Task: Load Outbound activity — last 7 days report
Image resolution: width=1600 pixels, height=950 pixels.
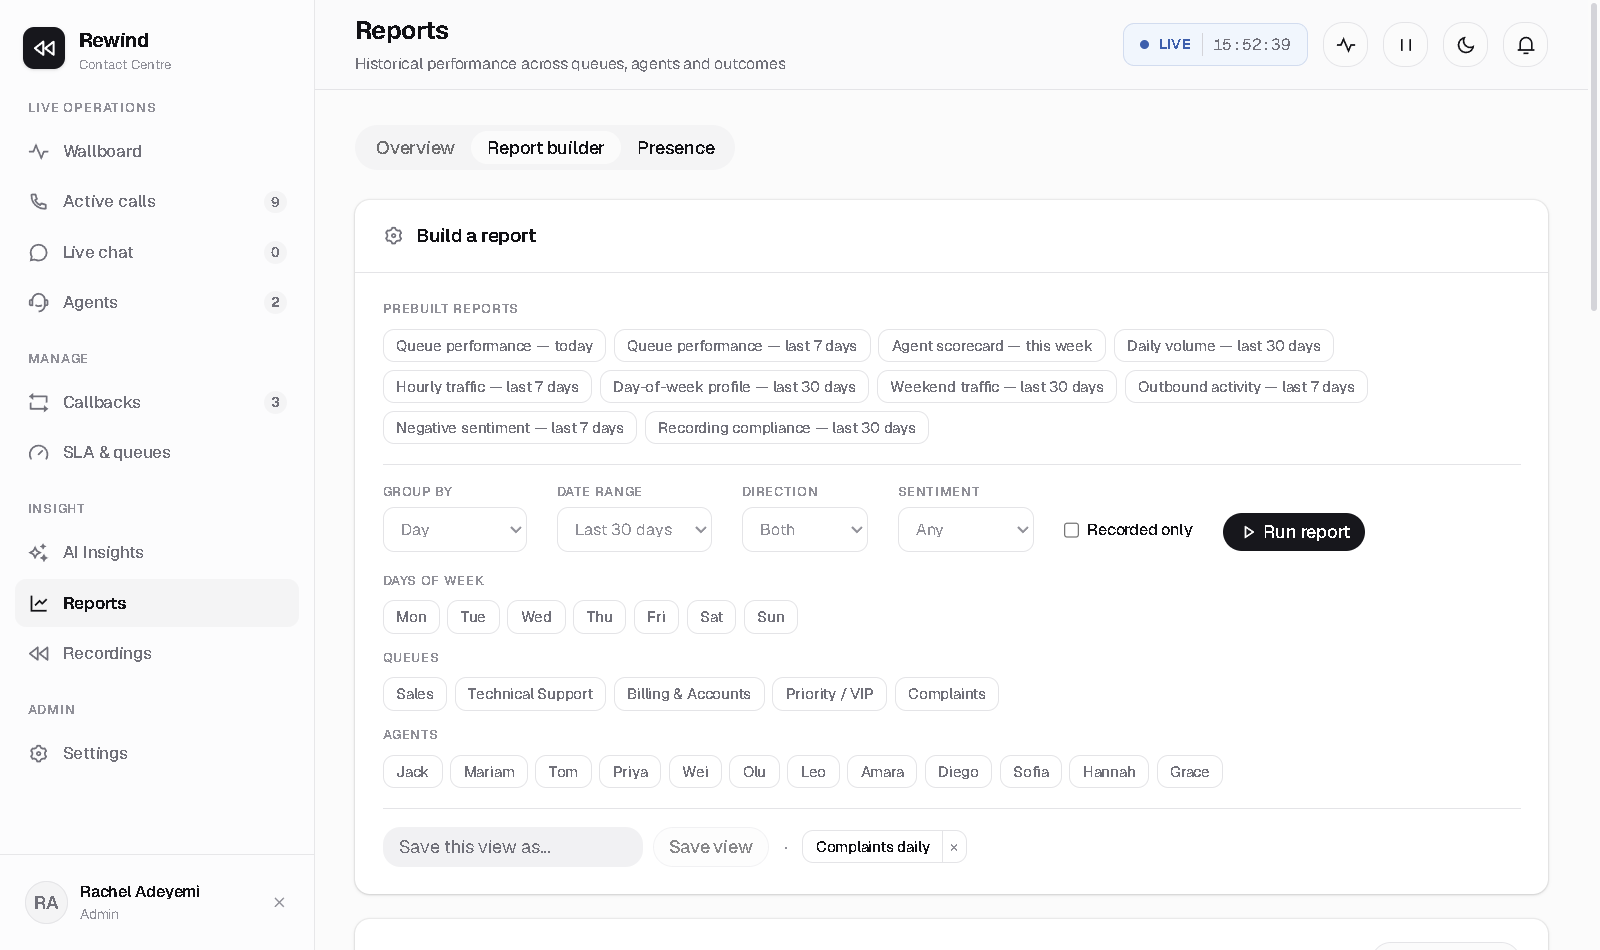Action: click(x=1246, y=387)
